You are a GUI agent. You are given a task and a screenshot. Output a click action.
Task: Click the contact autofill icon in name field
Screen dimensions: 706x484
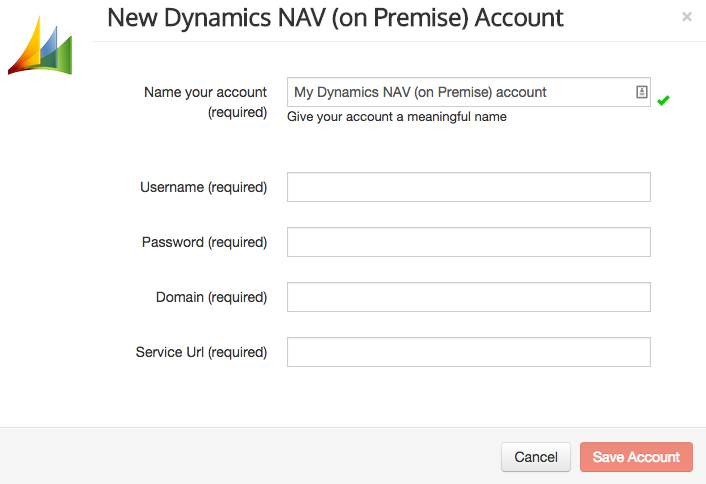pos(642,92)
